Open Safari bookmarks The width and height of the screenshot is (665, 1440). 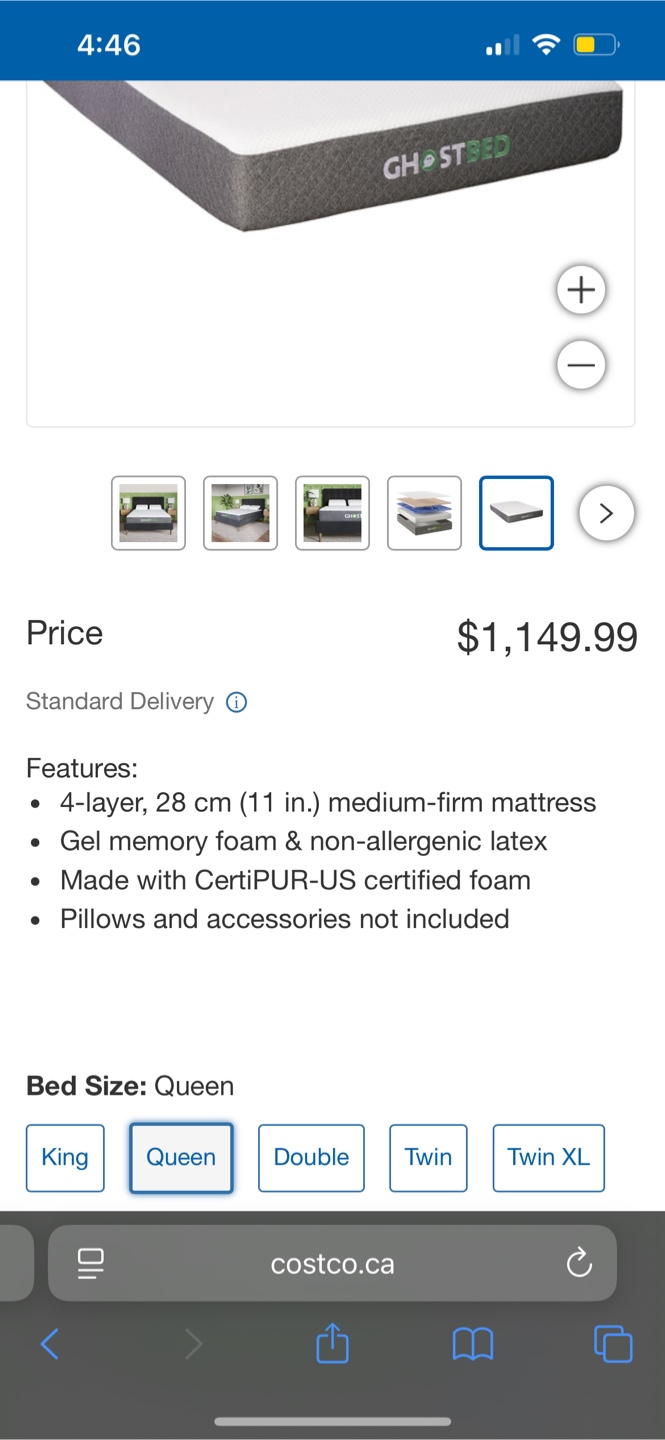coord(472,1344)
